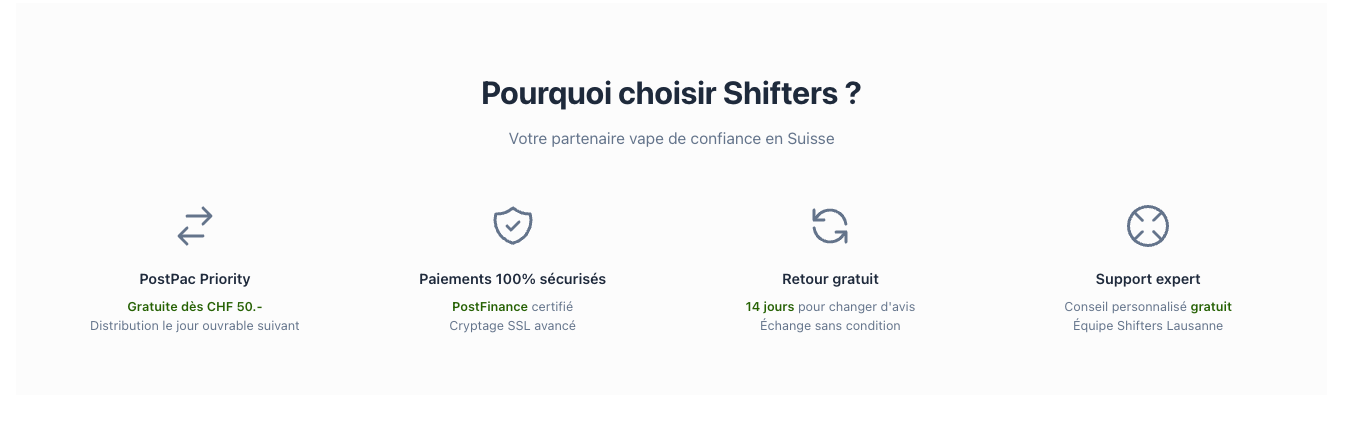Click the "Pourquoi choisir Shifters ?" heading
Image resolution: width=1349 pixels, height=424 pixels.
(x=671, y=93)
